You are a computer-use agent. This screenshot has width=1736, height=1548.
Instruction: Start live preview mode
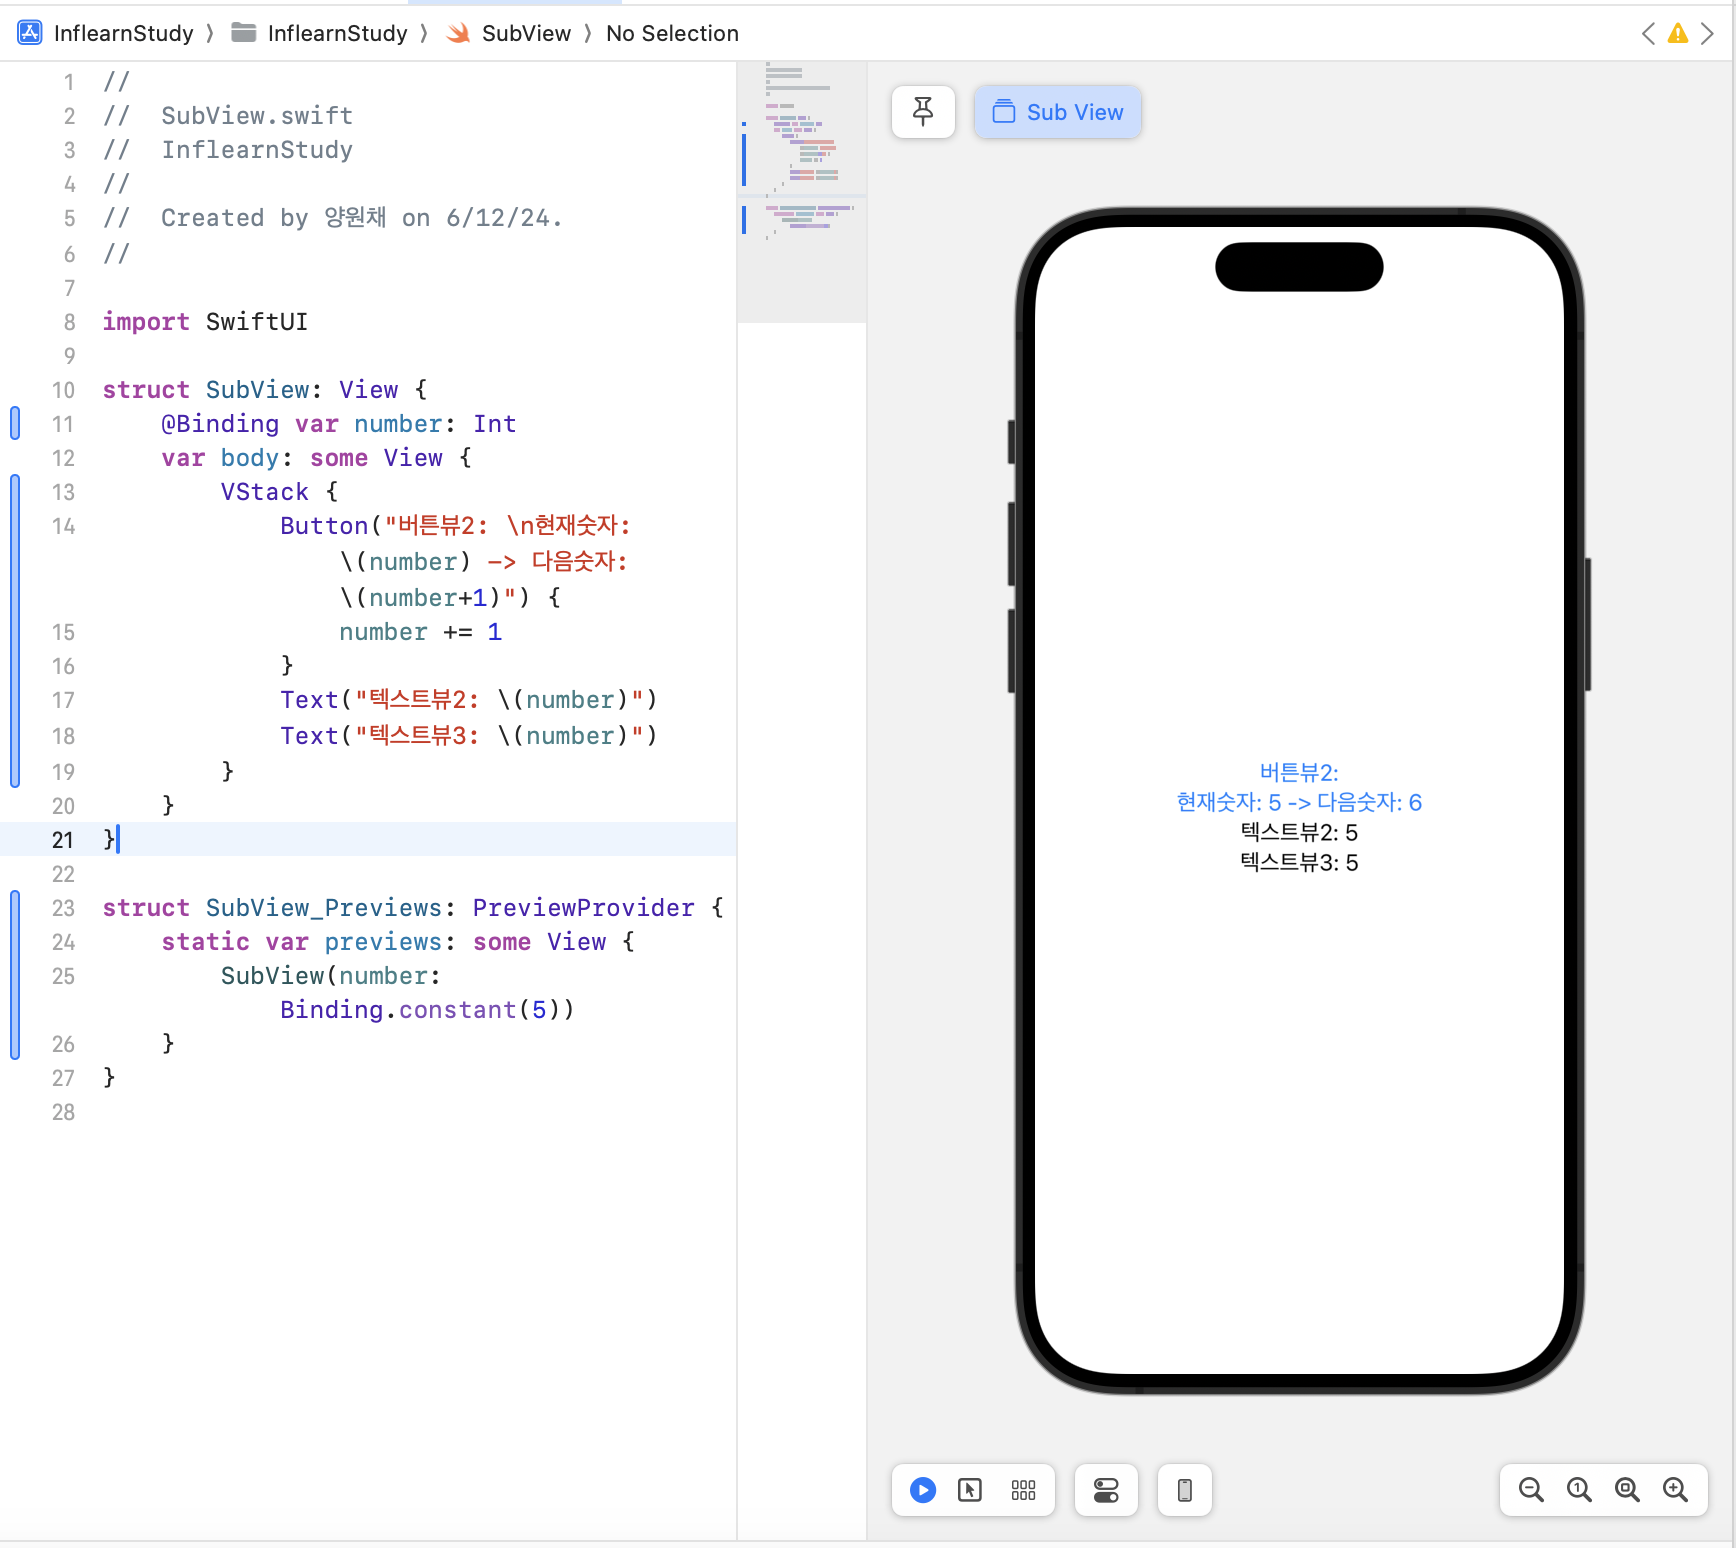(923, 1490)
